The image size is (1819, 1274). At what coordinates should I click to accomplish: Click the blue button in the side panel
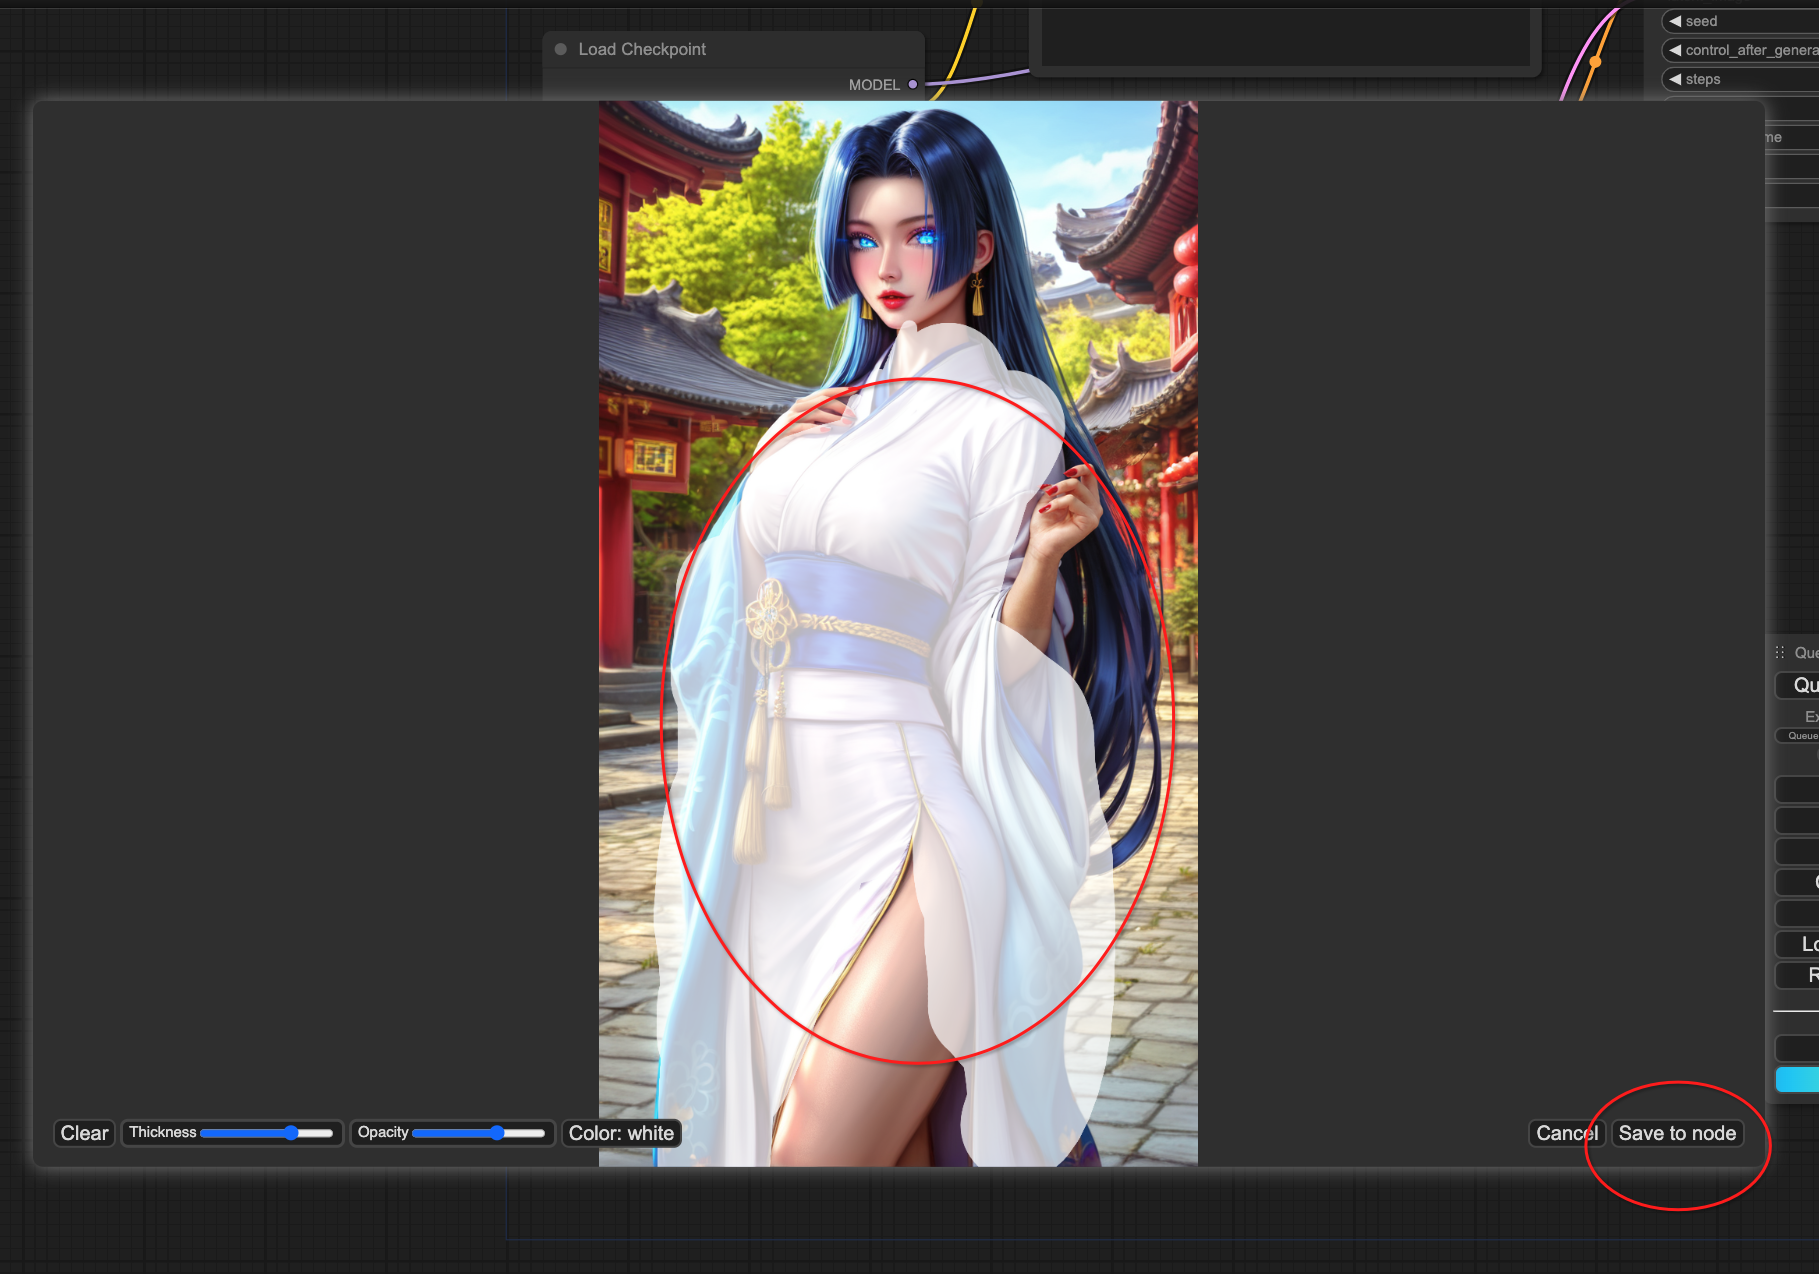1797,1079
